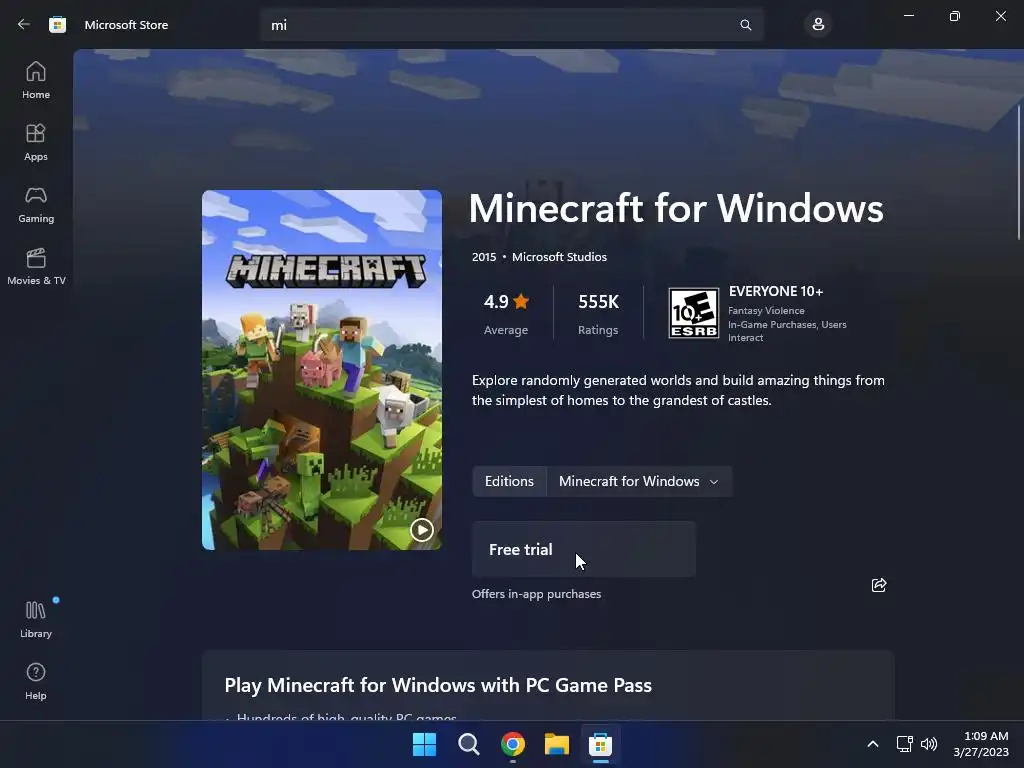Click the search box containing 'mi'
The height and width of the screenshot is (768, 1024).
512,25
